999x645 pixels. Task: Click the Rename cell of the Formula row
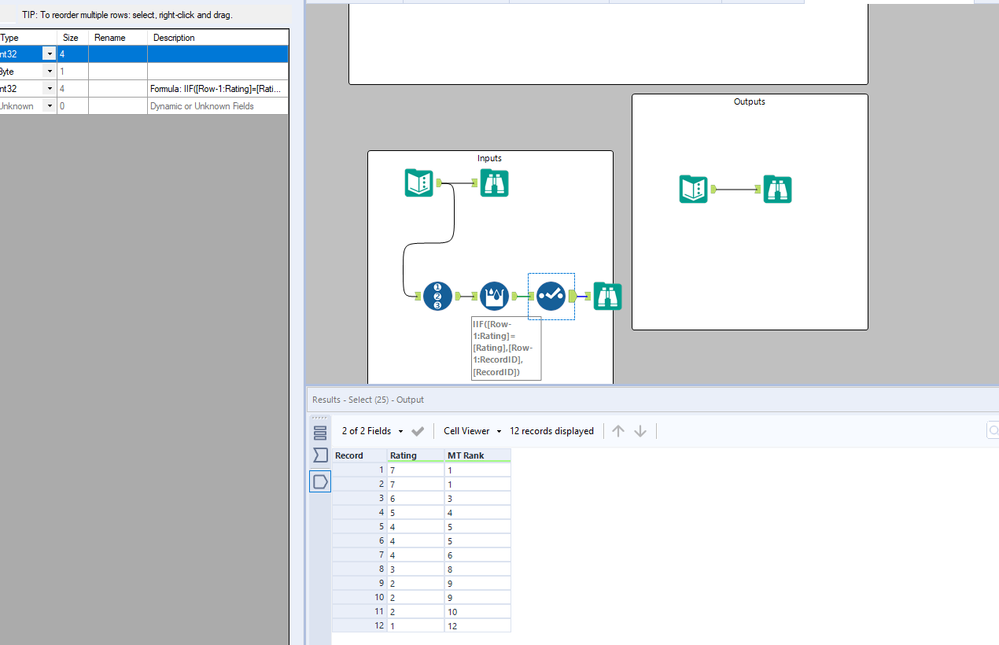point(118,89)
